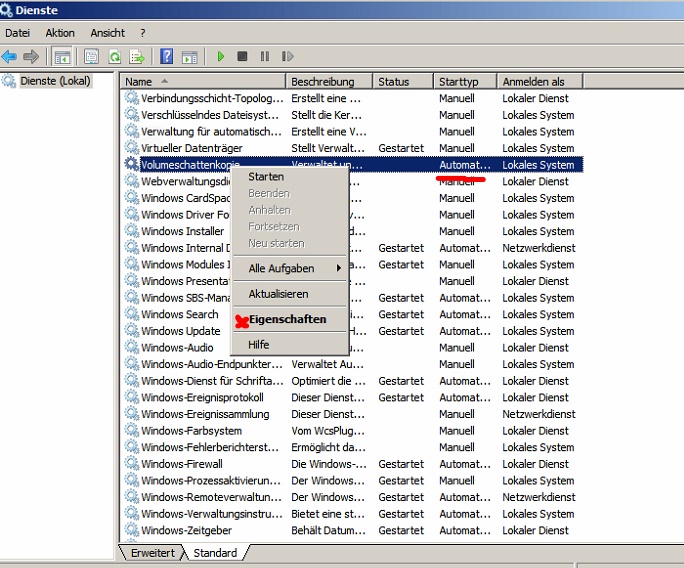Select the Windows-Zeitgeber service name
The height and width of the screenshot is (568, 684).
[186, 530]
